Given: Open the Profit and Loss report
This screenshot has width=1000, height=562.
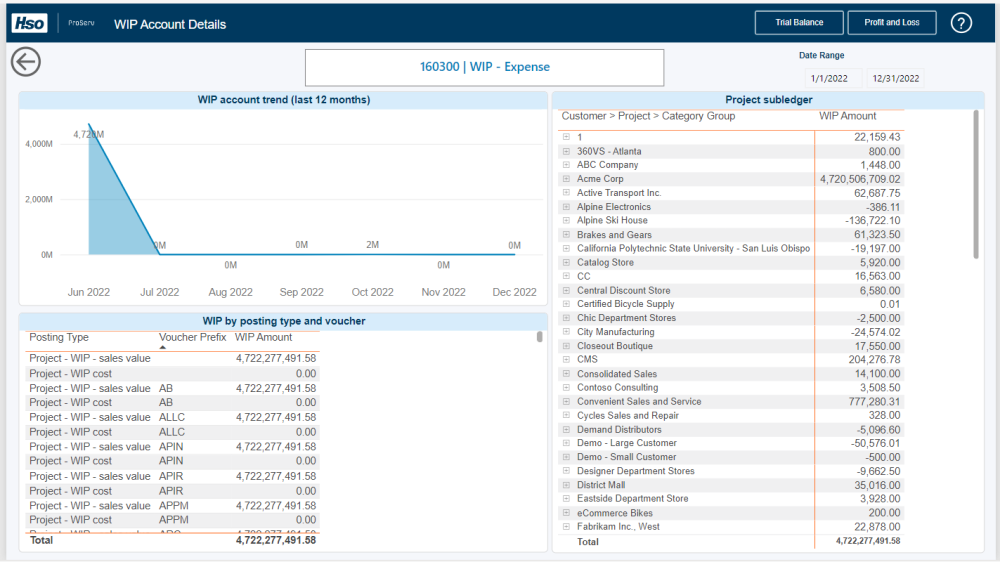Looking at the screenshot, I should pyautogui.click(x=891, y=23).
